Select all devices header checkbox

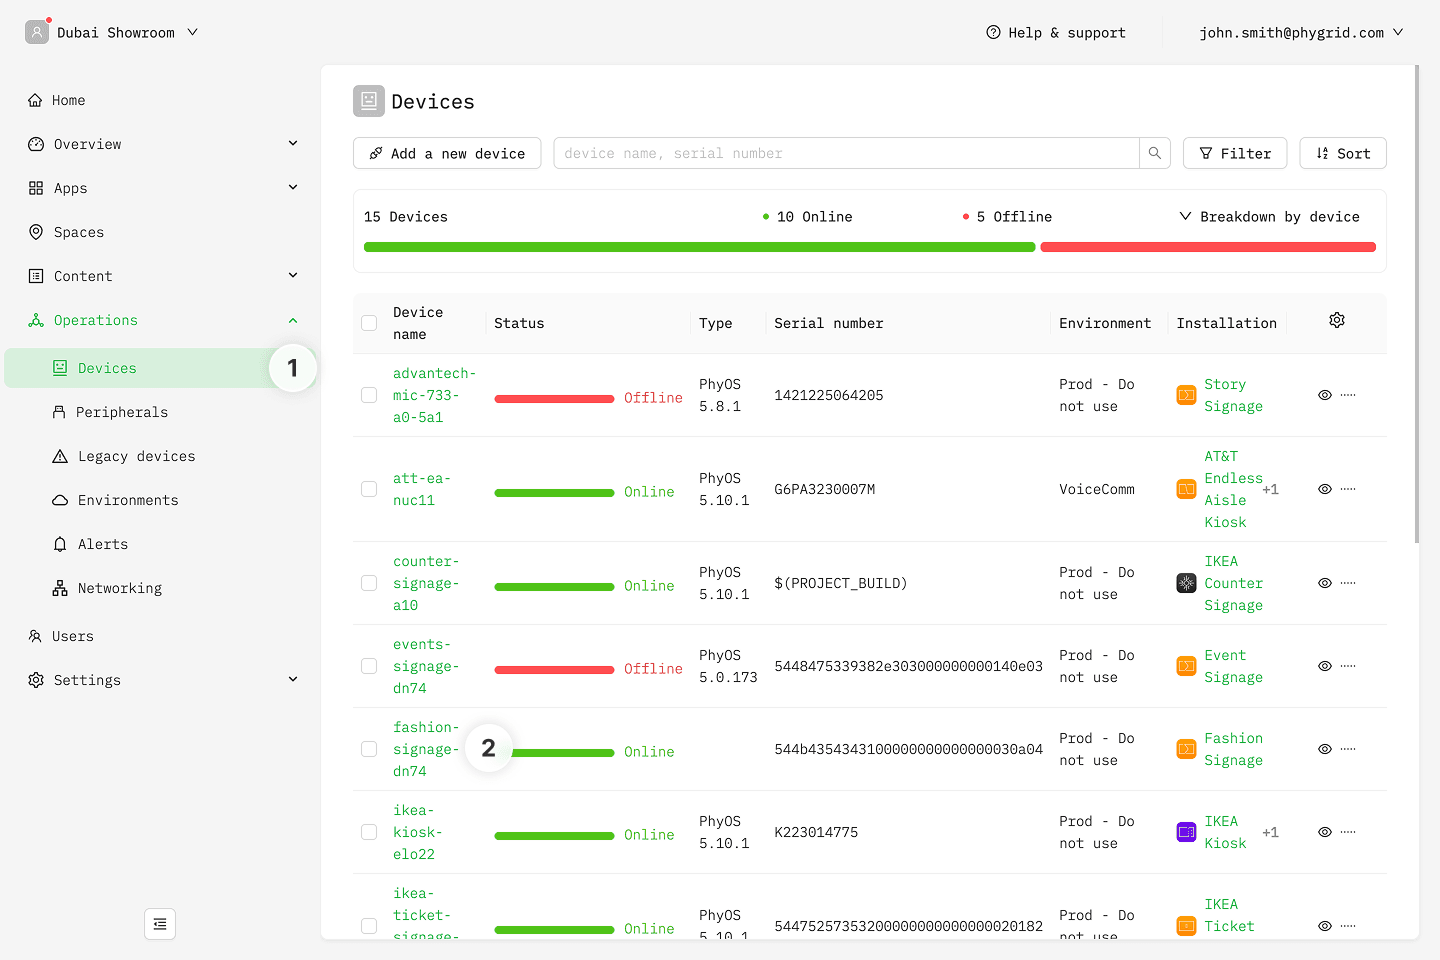pos(369,323)
